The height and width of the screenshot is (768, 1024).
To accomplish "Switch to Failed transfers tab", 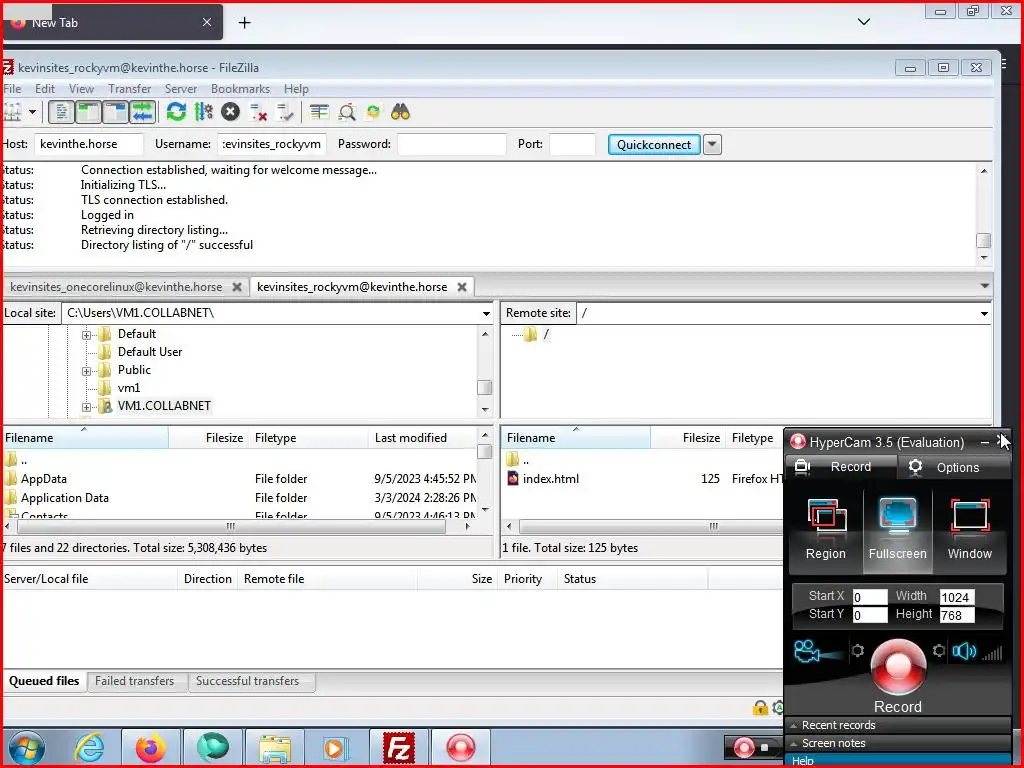I will [135, 681].
